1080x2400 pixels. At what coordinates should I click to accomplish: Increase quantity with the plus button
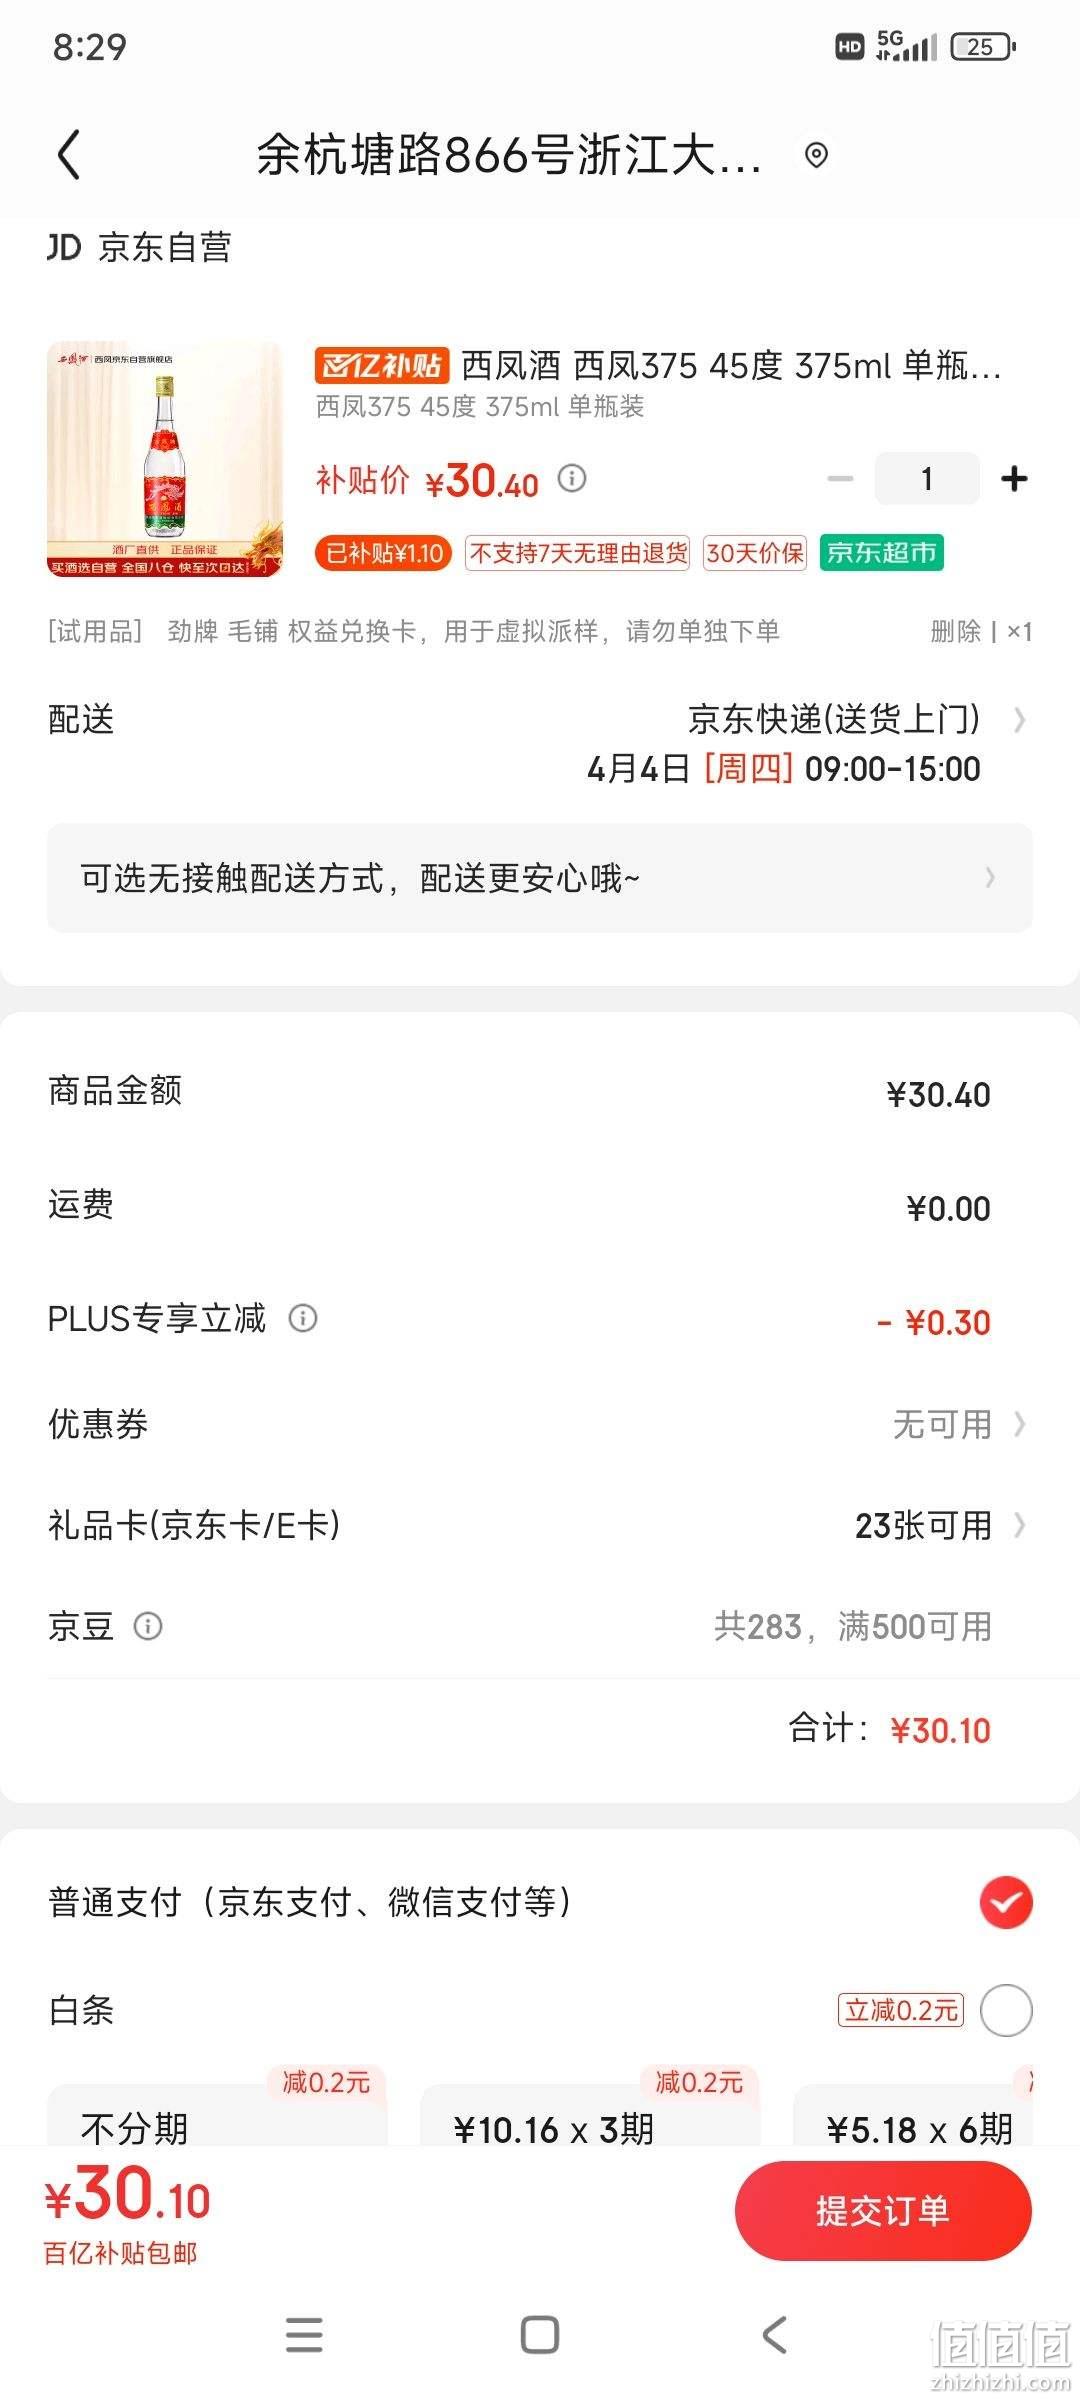click(1014, 479)
